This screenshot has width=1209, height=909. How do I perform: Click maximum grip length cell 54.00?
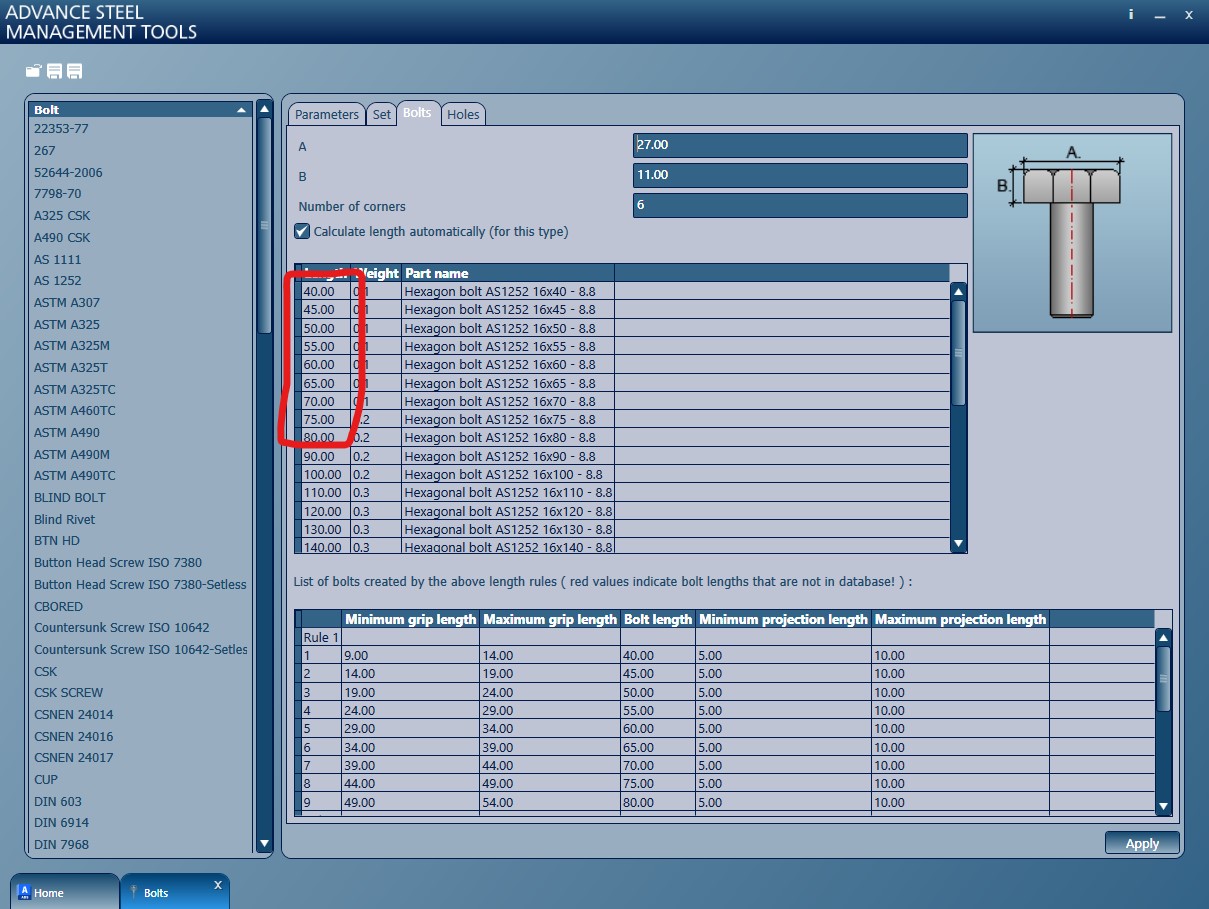point(550,802)
